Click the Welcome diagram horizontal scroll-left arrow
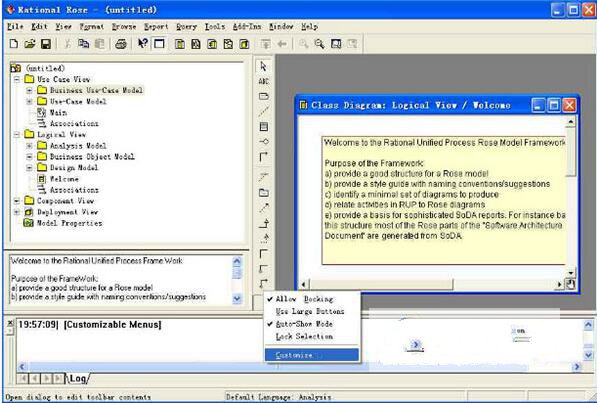 pos(303,284)
